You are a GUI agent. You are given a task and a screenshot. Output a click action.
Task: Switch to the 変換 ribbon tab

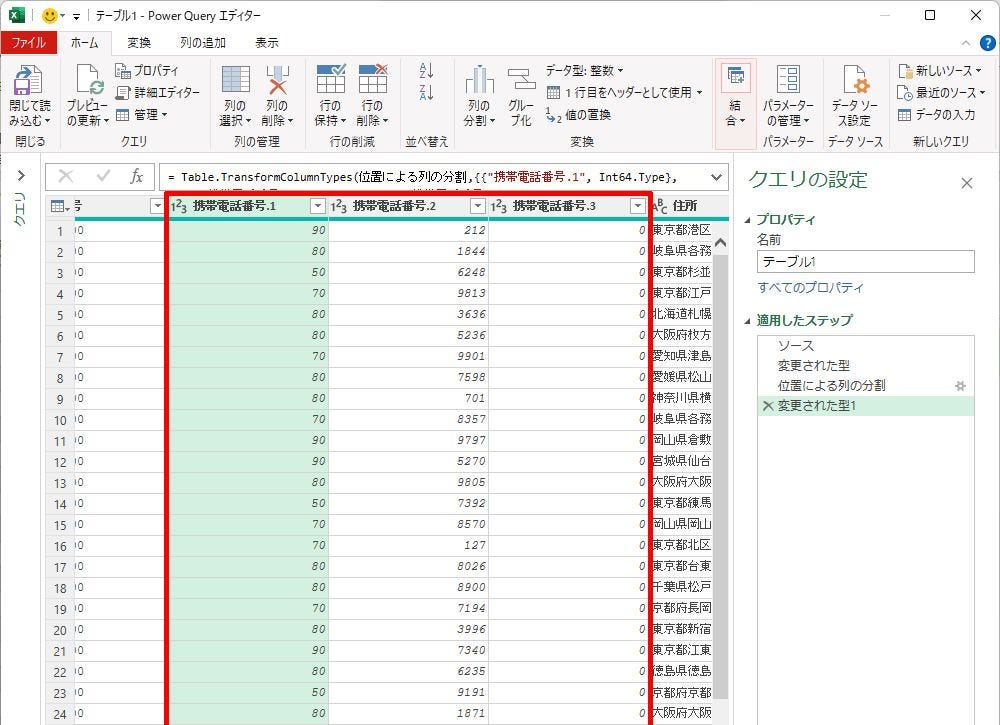pyautogui.click(x=139, y=43)
